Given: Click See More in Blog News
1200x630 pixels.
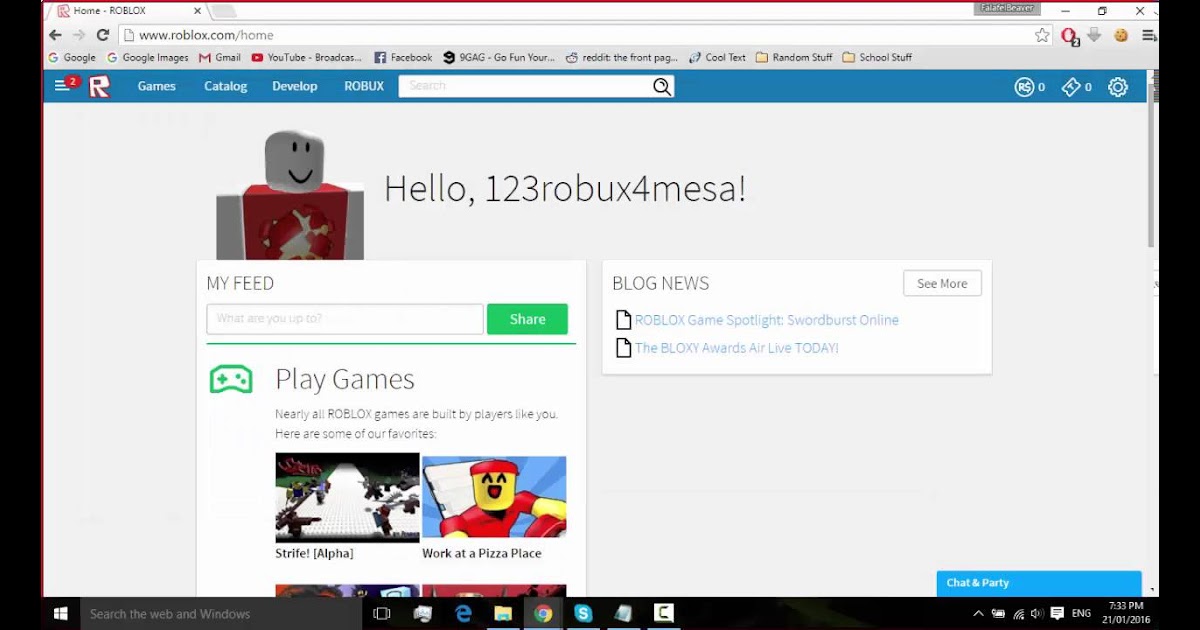Looking at the screenshot, I should (x=942, y=283).
